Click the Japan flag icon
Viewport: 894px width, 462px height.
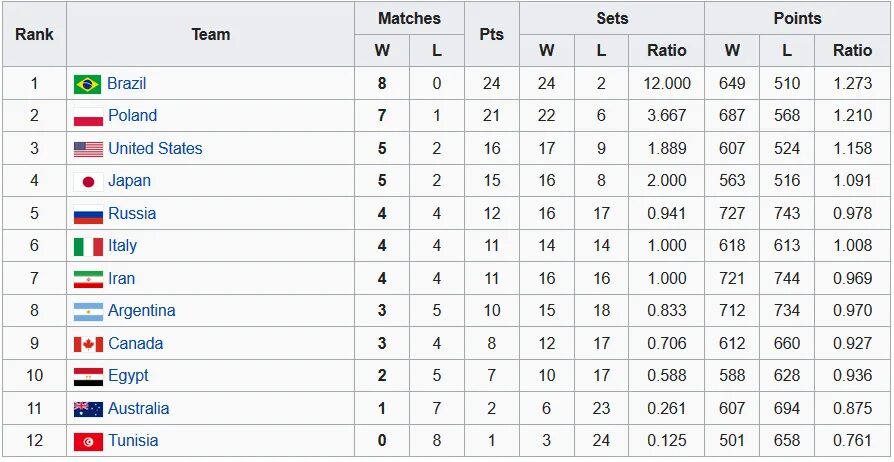88,182
